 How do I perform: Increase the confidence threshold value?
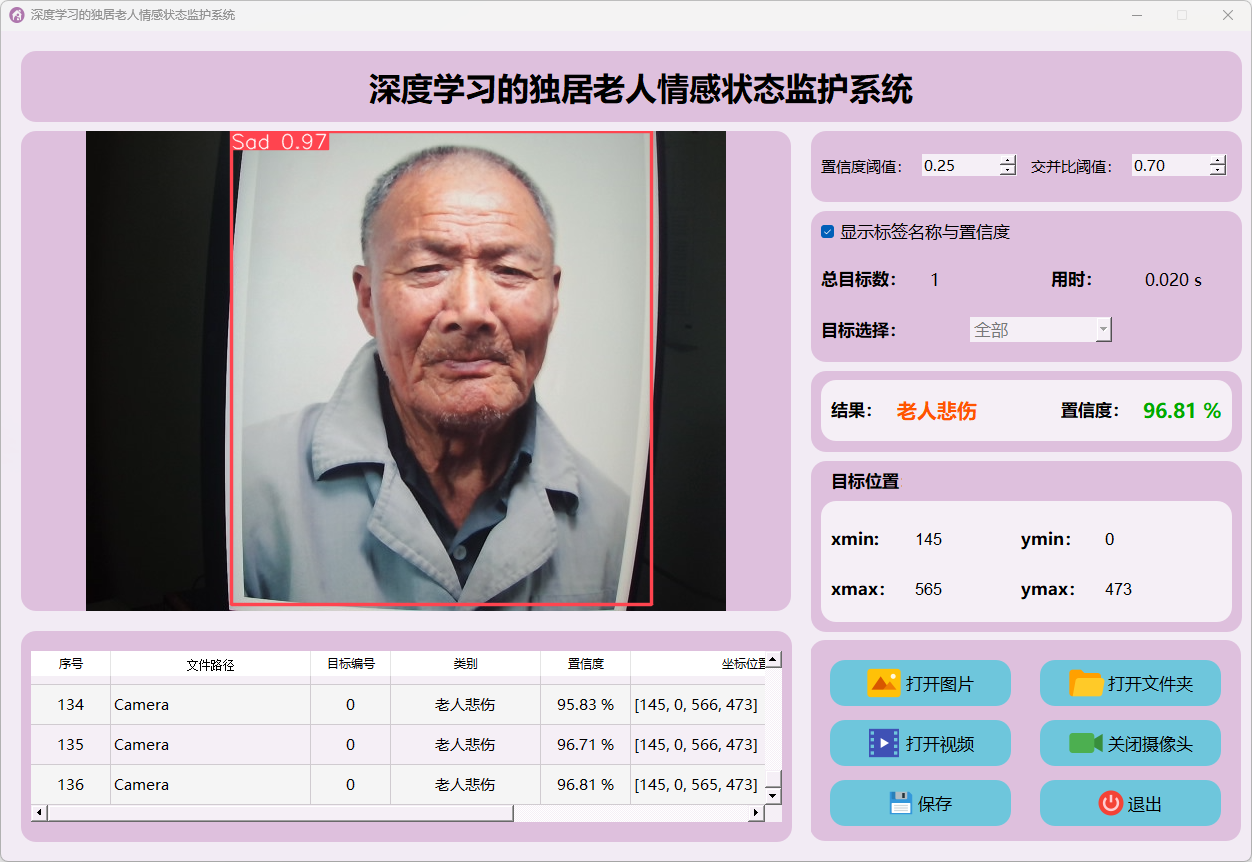[x=1008, y=160]
